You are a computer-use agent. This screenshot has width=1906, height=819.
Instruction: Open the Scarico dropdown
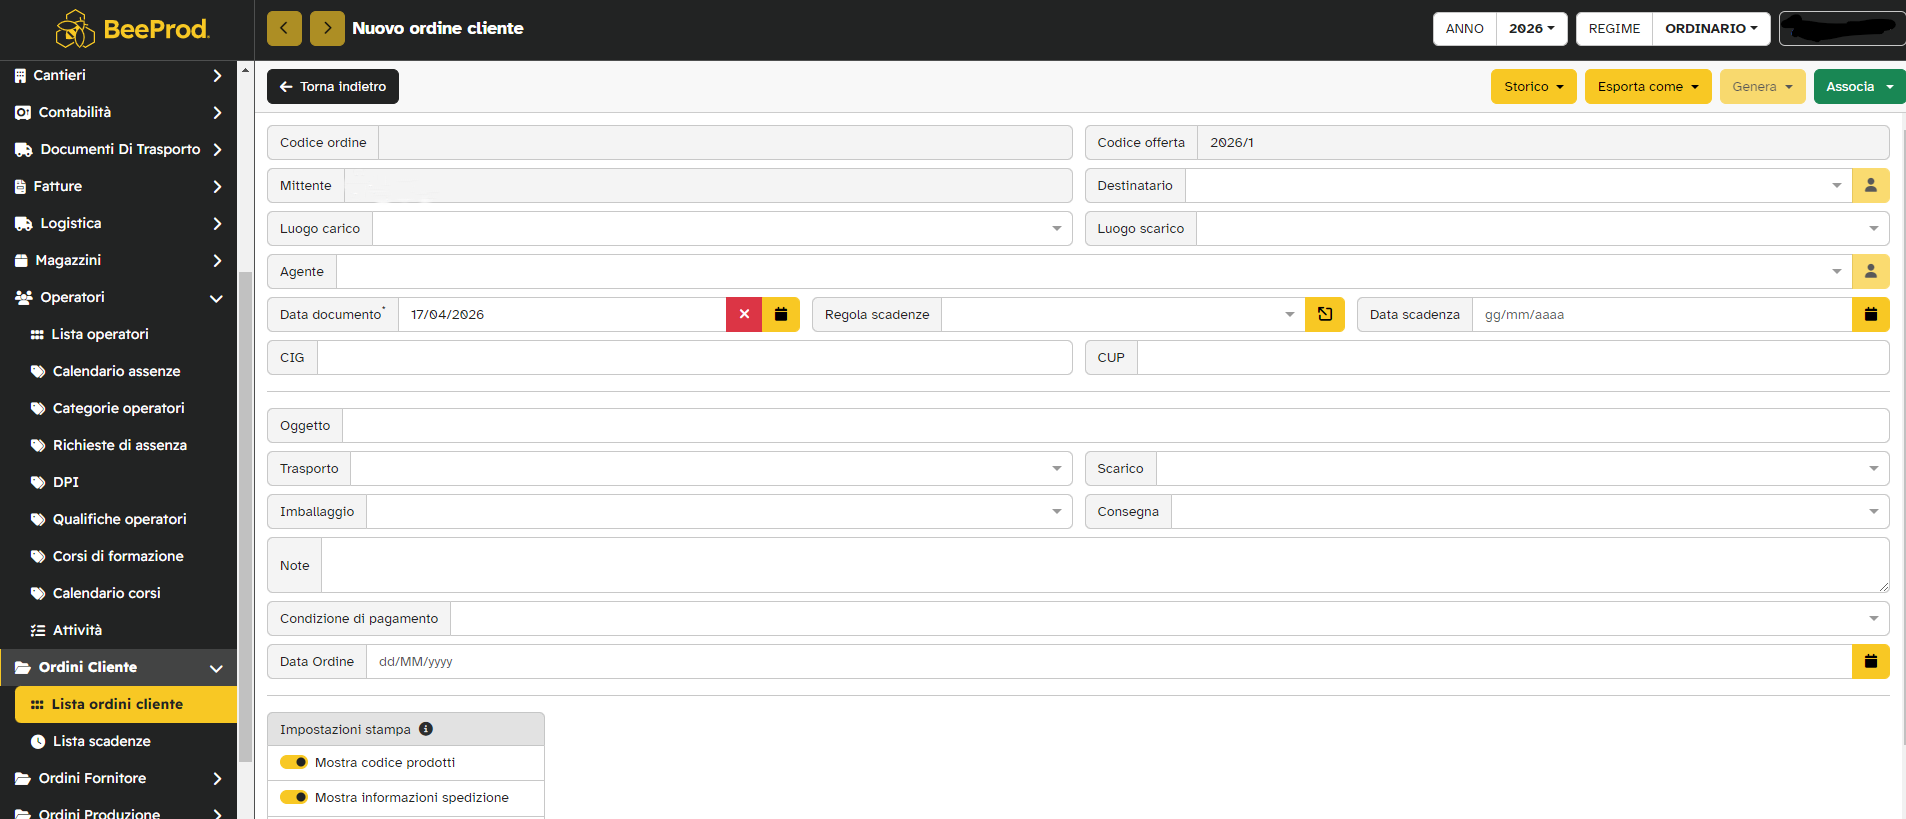click(x=1522, y=468)
